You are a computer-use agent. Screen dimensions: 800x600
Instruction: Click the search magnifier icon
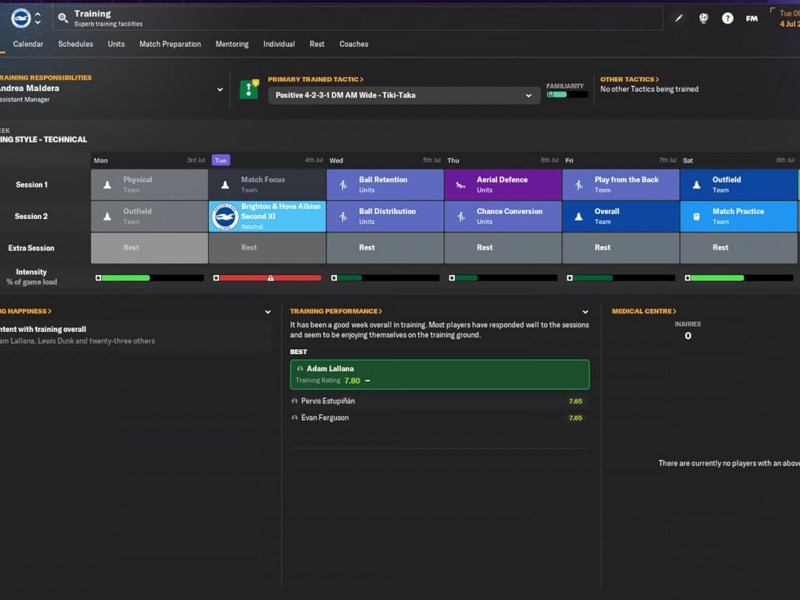click(62, 18)
